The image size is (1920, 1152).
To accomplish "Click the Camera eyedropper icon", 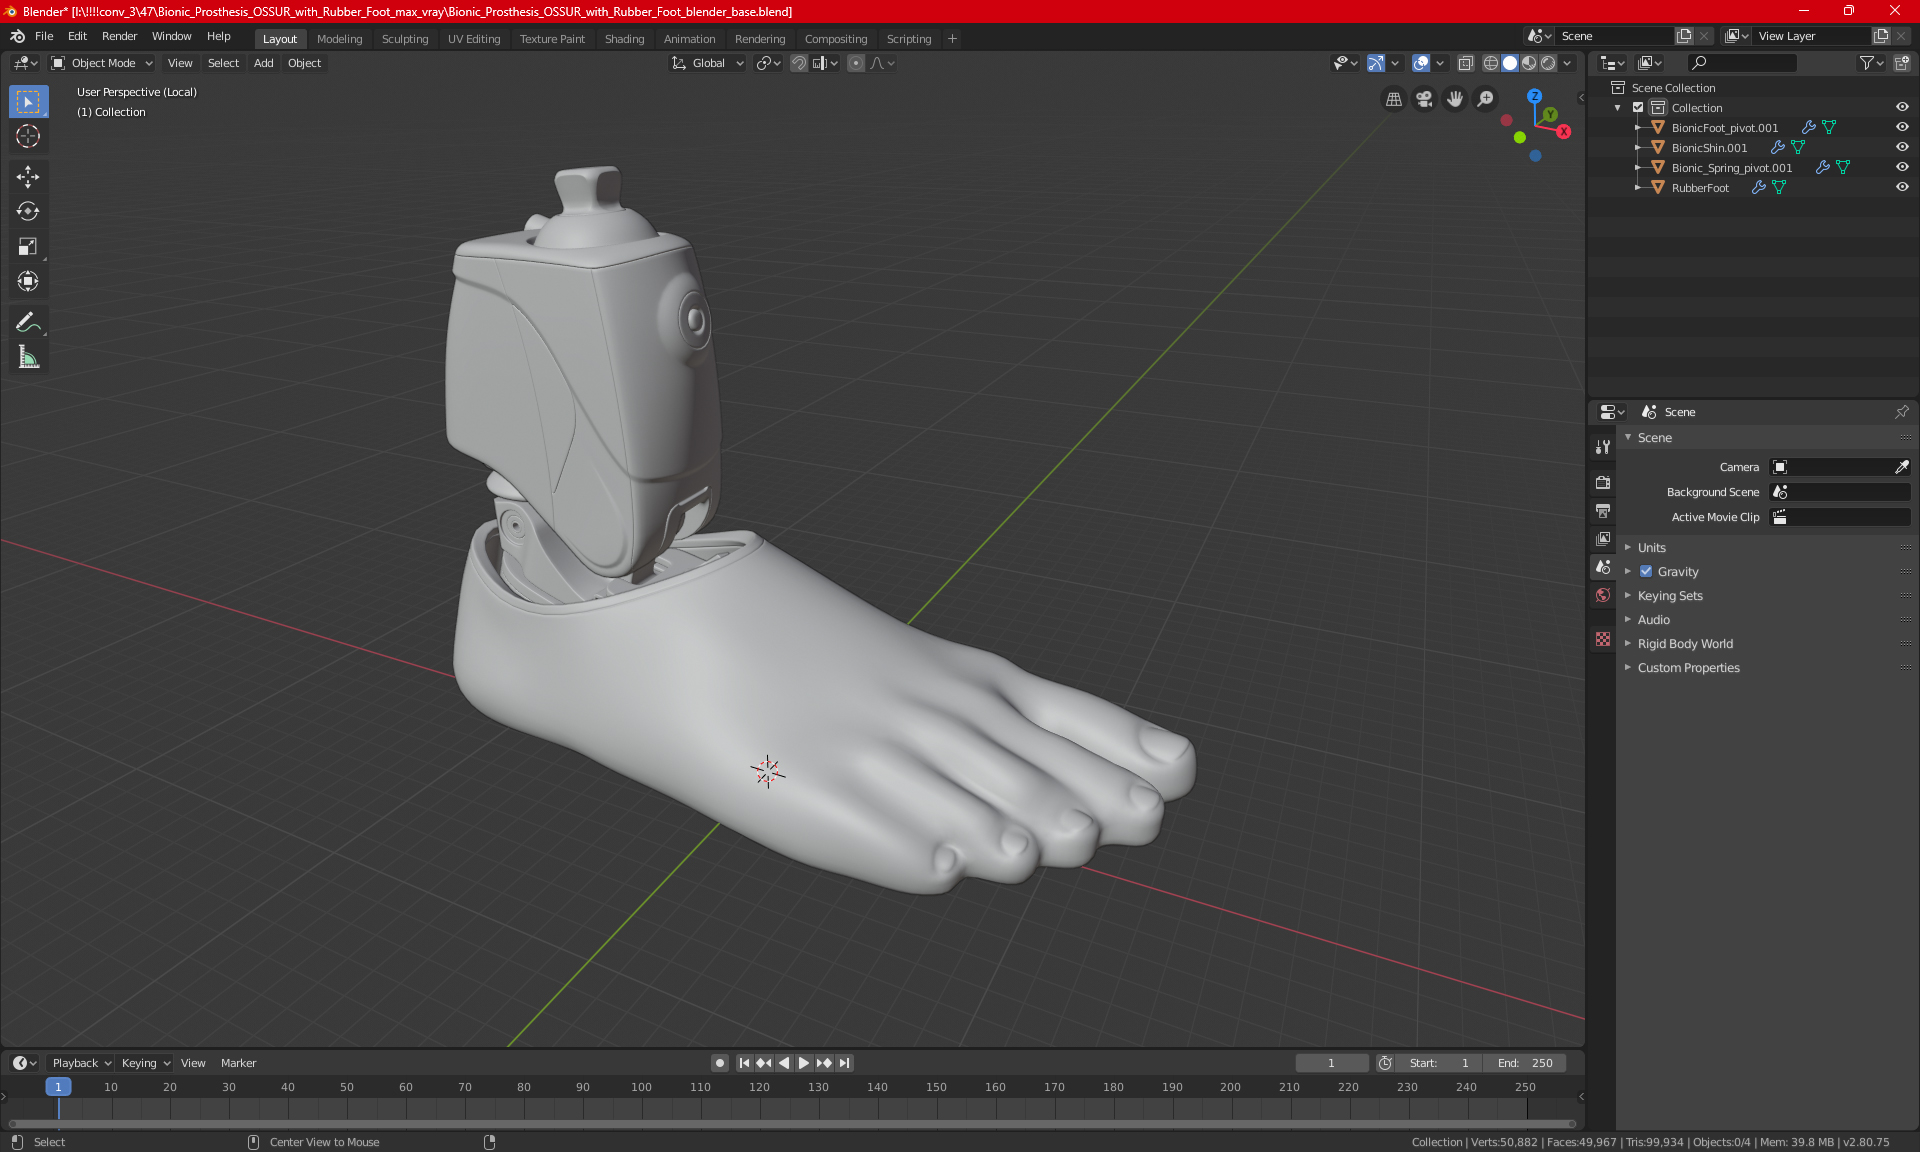I will tap(1901, 467).
